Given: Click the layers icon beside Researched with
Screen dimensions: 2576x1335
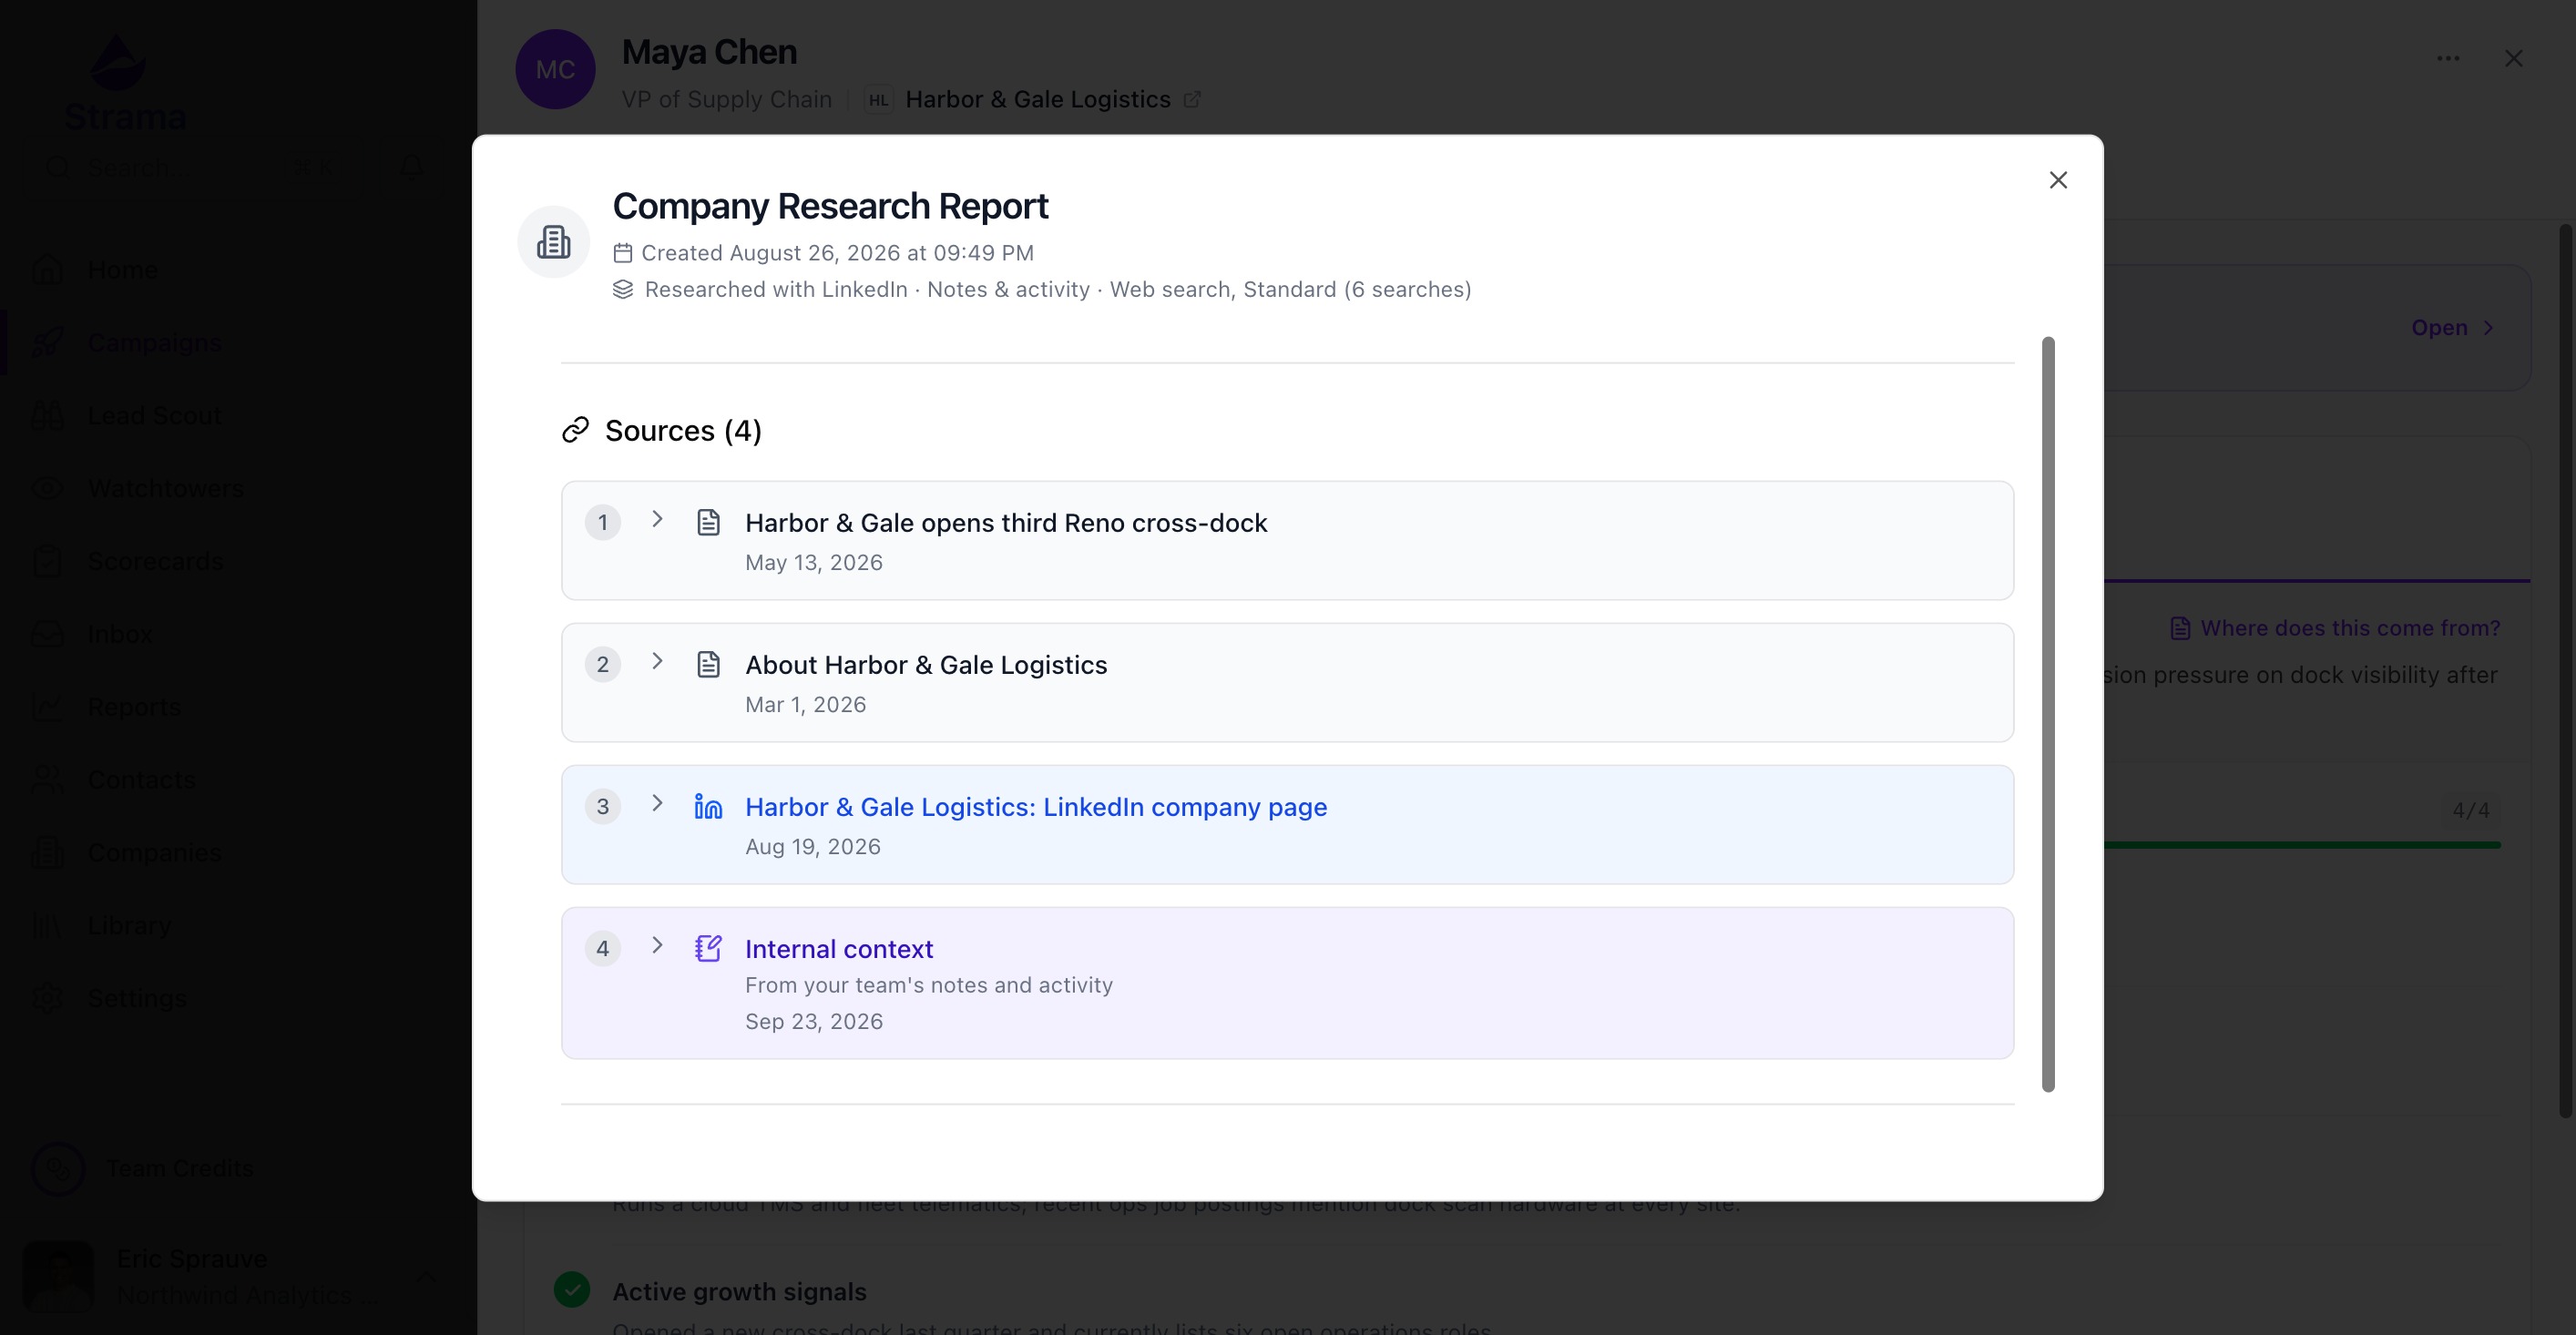Looking at the screenshot, I should [623, 289].
